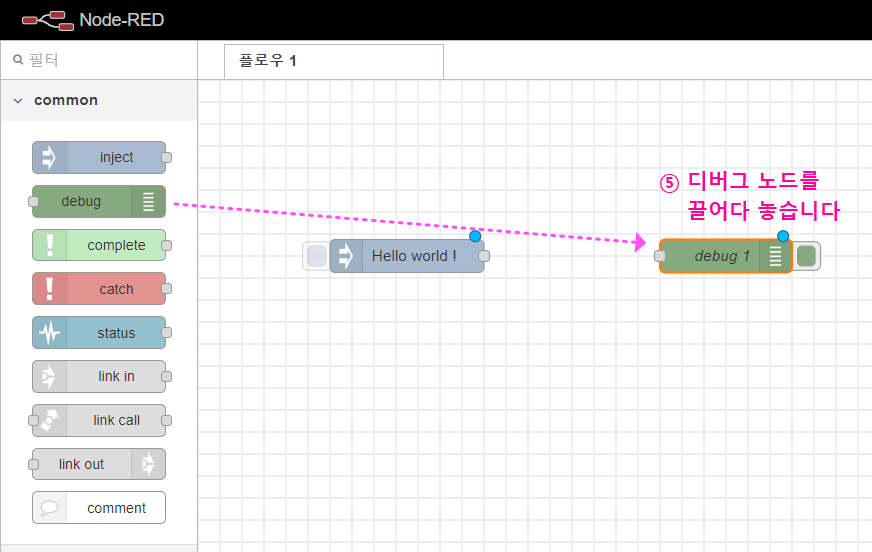872x552 pixels.
Task: Select the link out palette node
Action: pos(99,464)
